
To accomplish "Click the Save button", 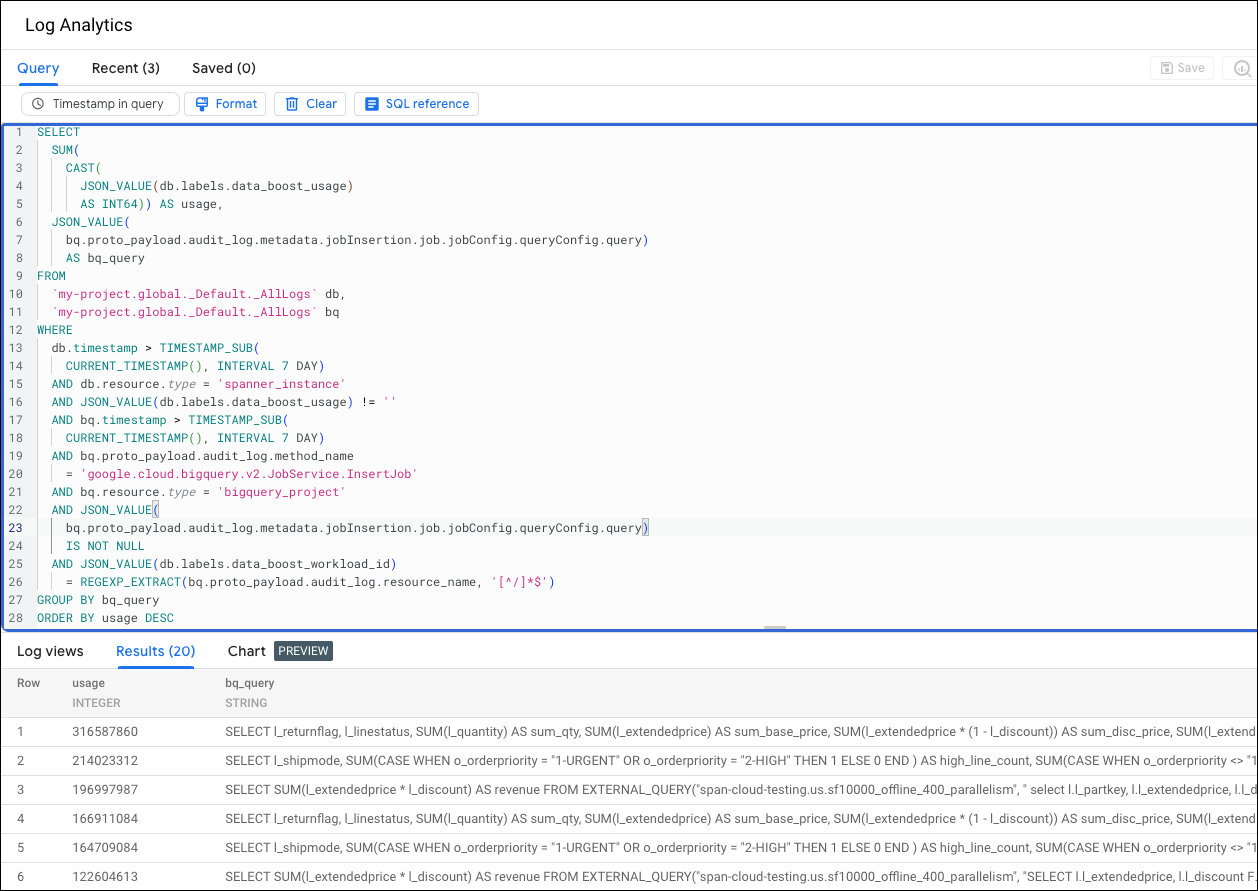I will coord(1182,67).
